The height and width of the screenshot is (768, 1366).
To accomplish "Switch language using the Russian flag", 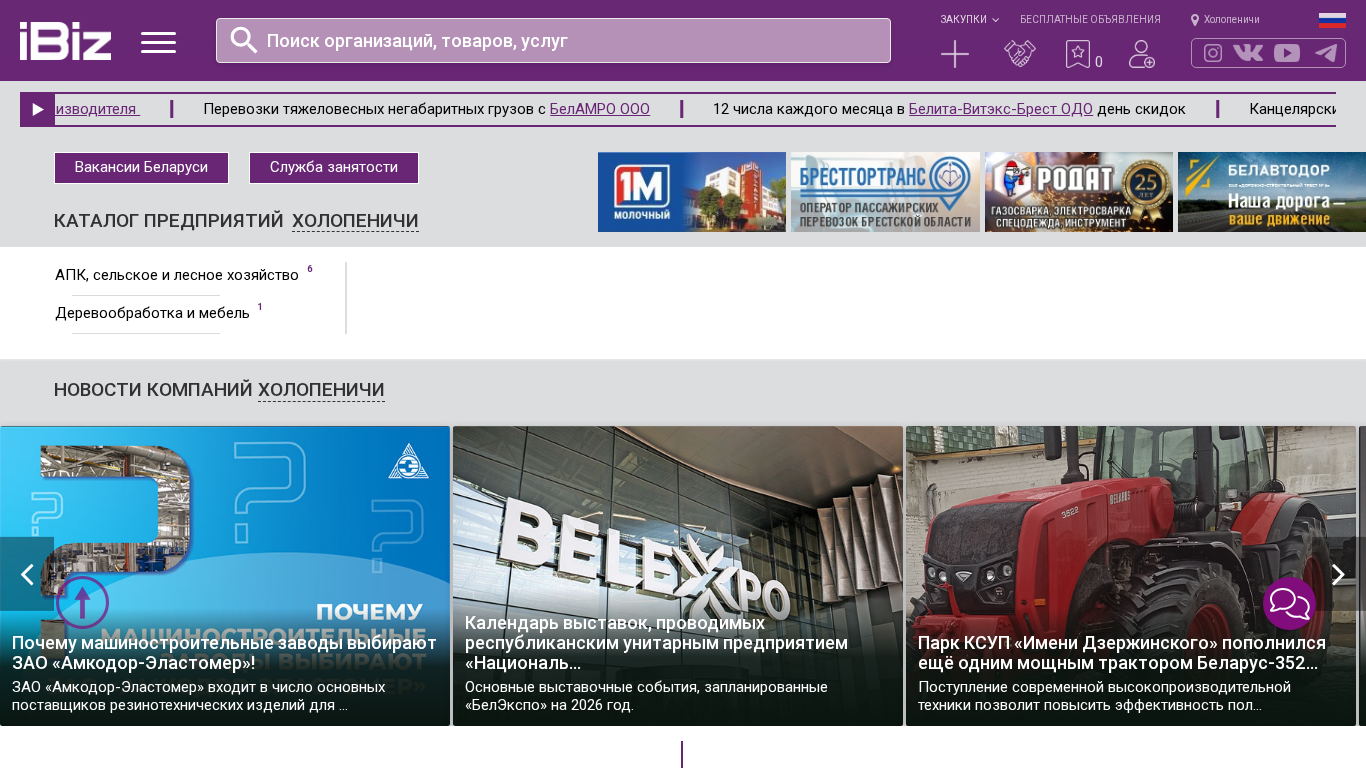I will (1332, 20).
